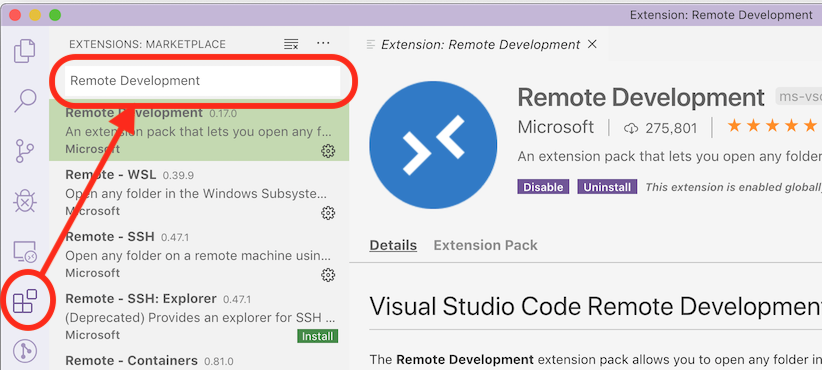Open the manage gear for Remote - WSL
The width and height of the screenshot is (822, 370).
point(328,213)
